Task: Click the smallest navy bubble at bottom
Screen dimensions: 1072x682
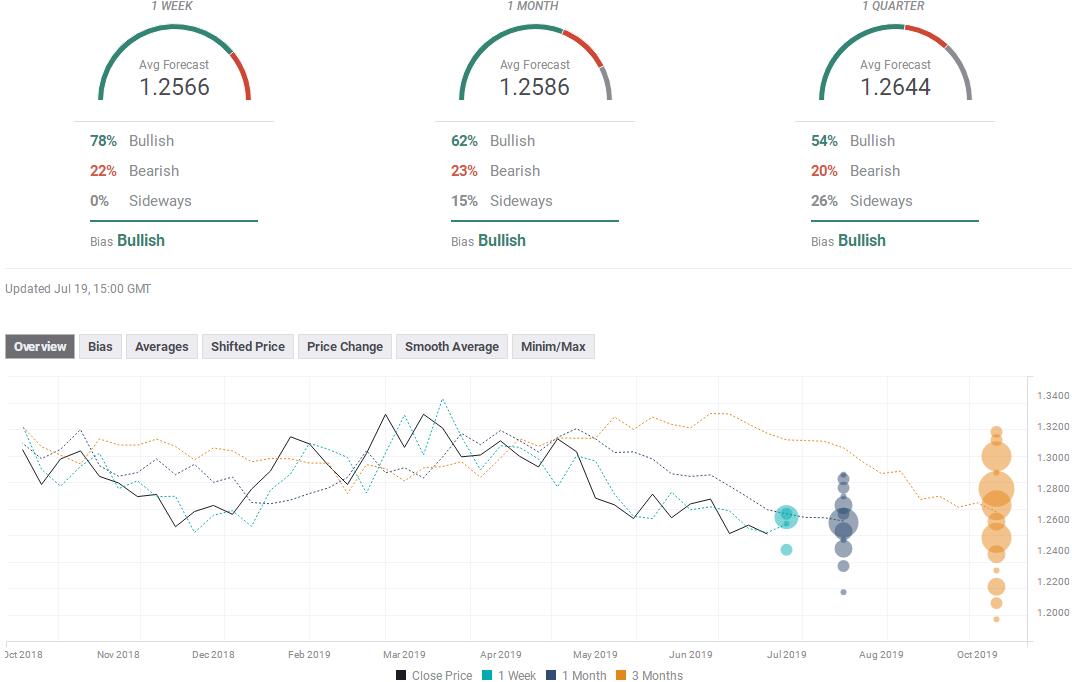Action: [844, 592]
